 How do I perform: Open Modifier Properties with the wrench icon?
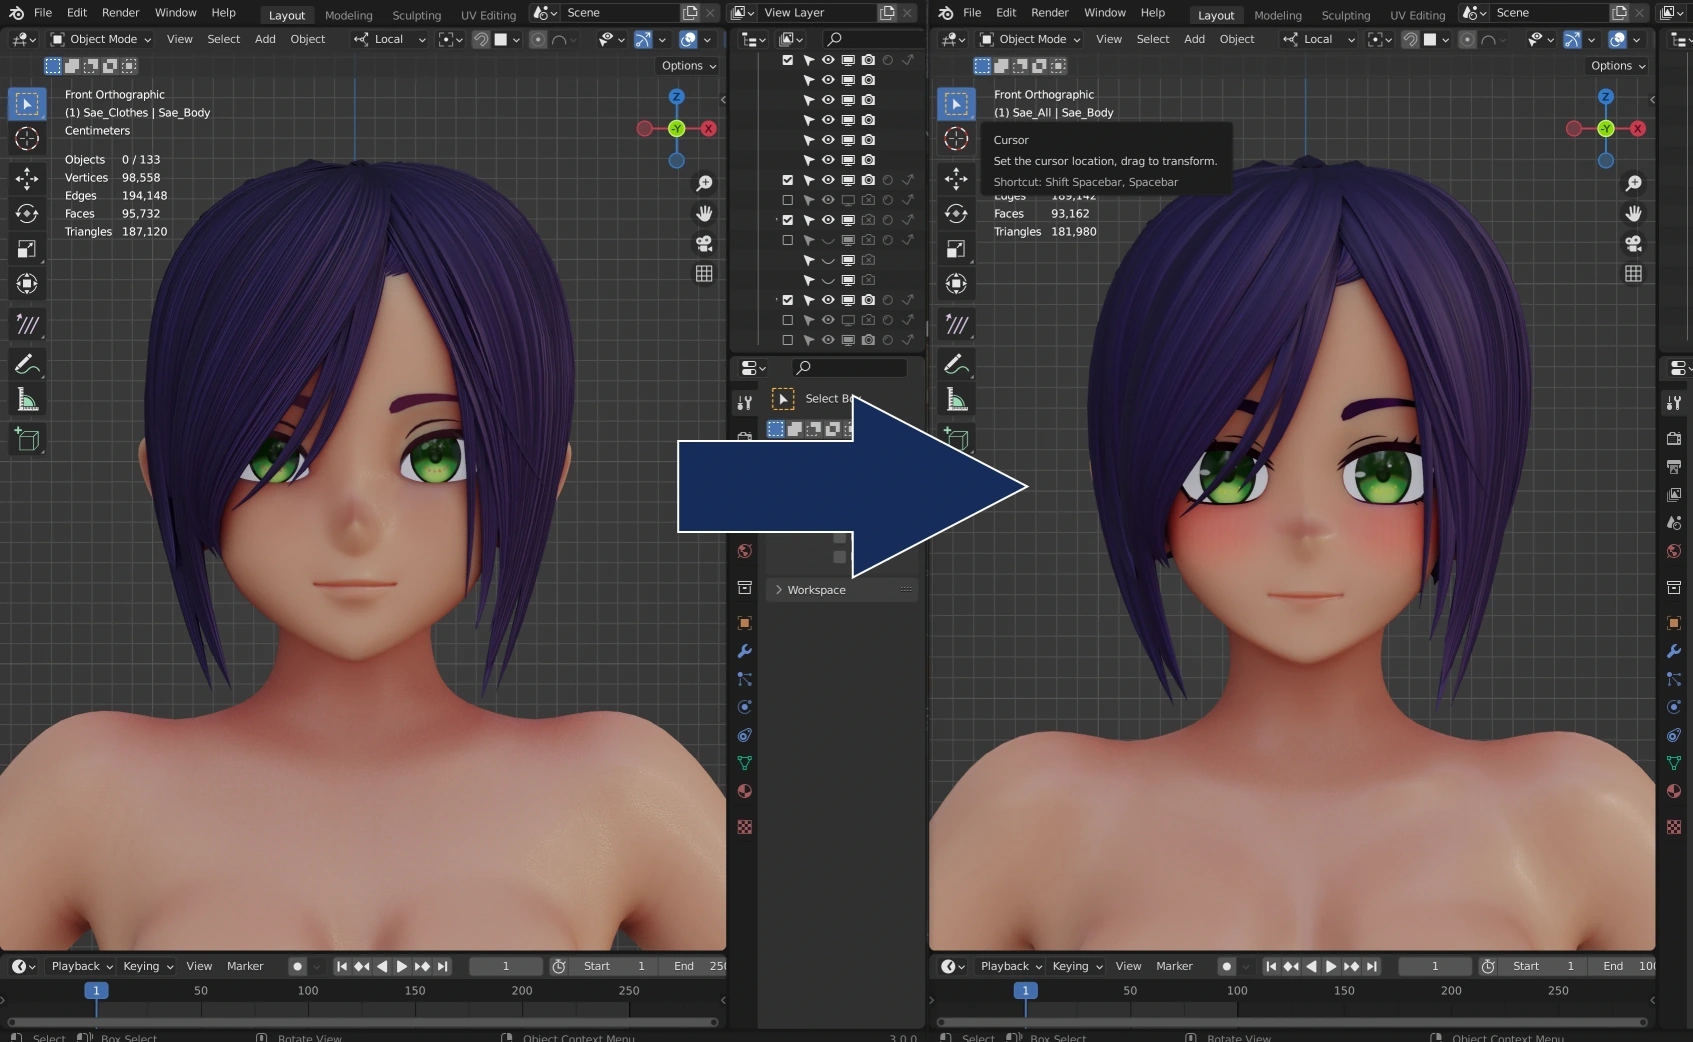pos(744,651)
